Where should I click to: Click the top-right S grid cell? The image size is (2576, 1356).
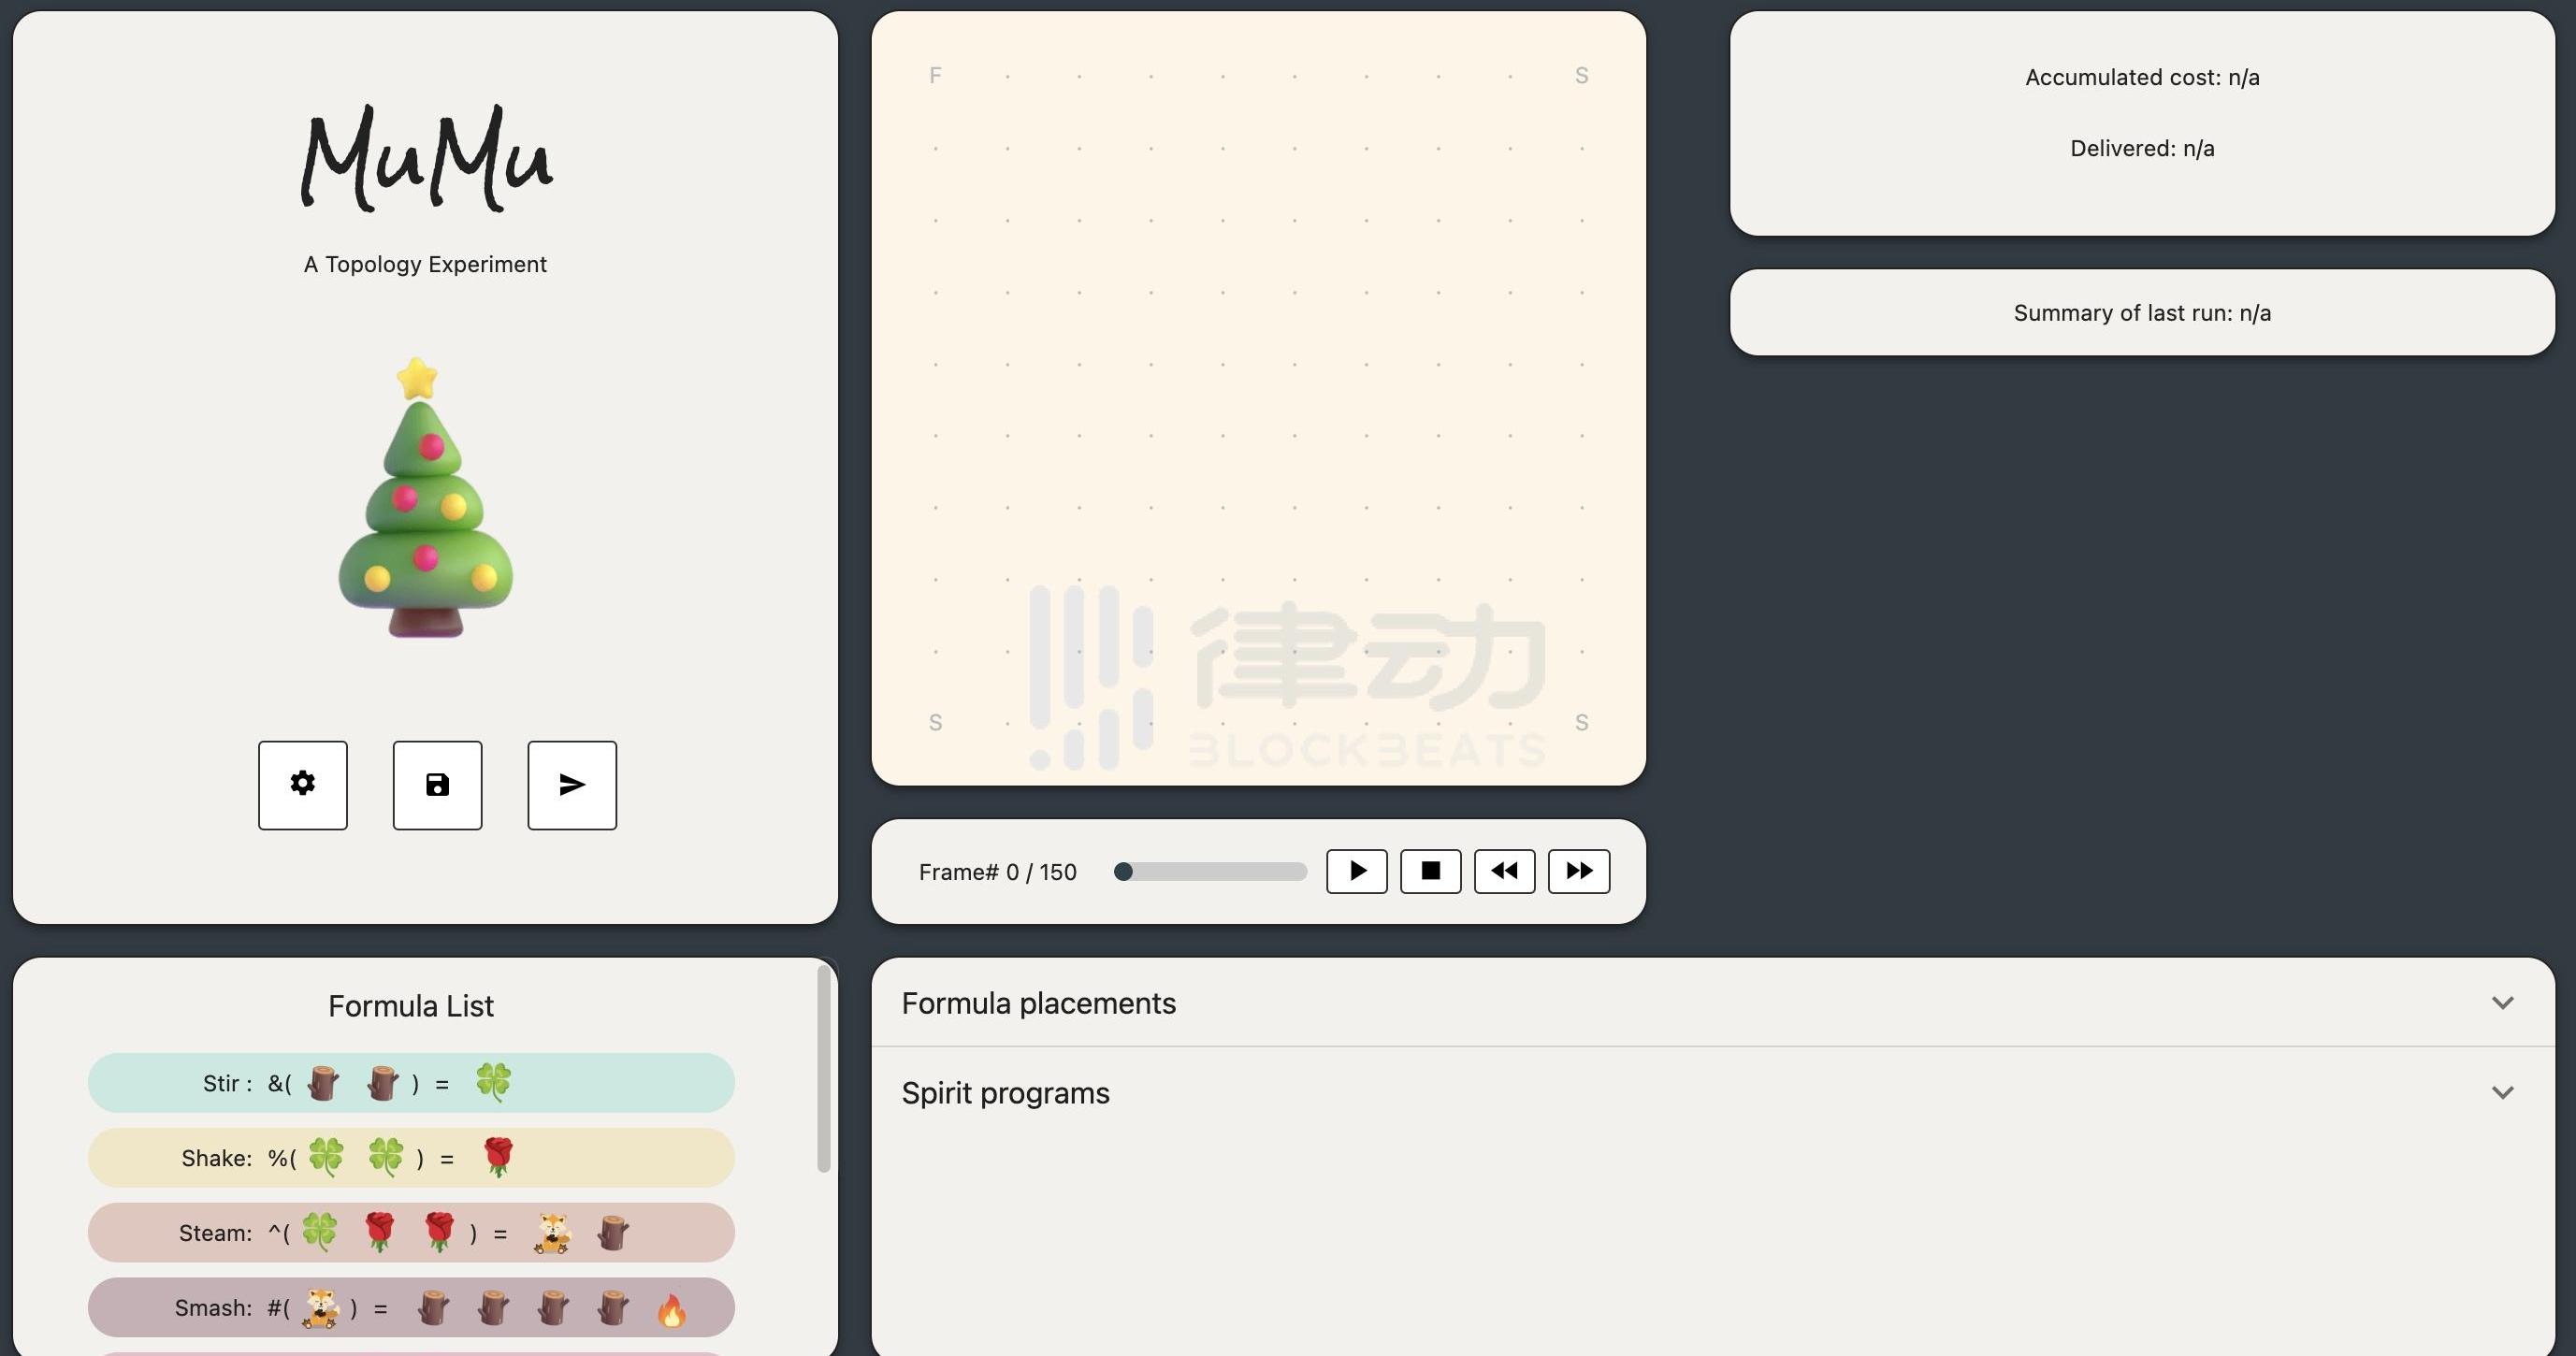click(x=1581, y=76)
